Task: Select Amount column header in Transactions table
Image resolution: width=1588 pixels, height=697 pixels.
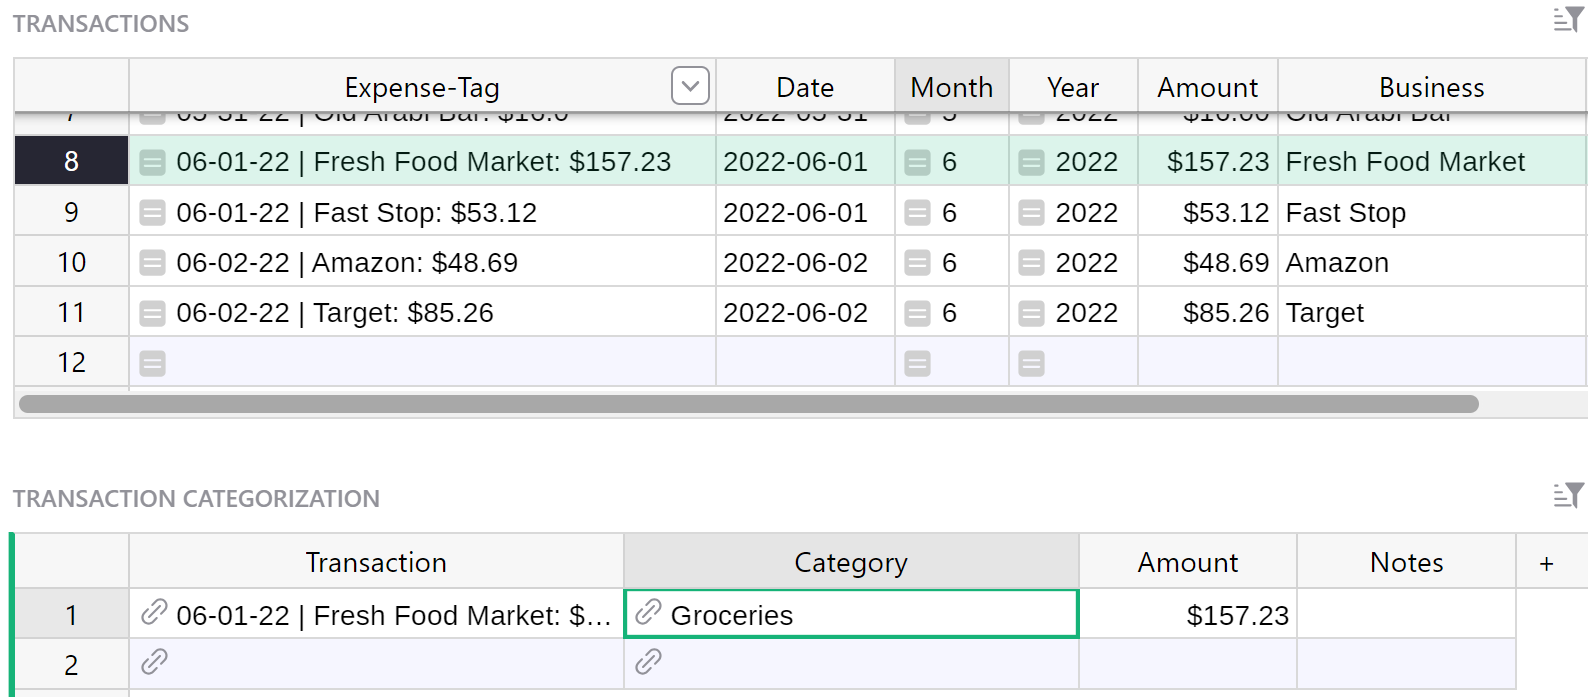Action: 1208,87
